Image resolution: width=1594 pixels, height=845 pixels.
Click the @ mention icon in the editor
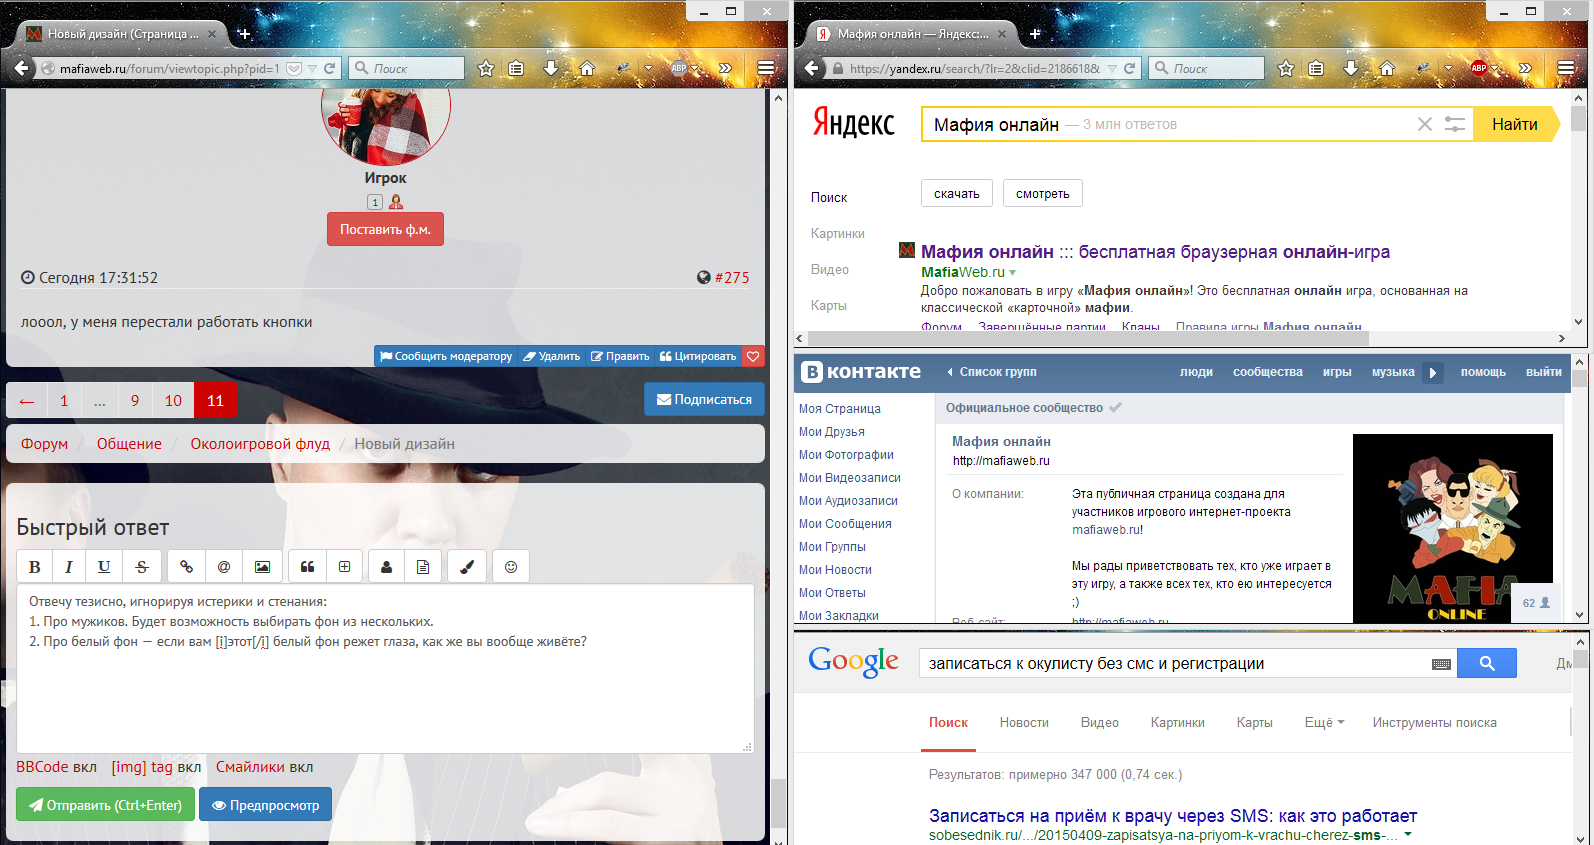click(x=224, y=567)
